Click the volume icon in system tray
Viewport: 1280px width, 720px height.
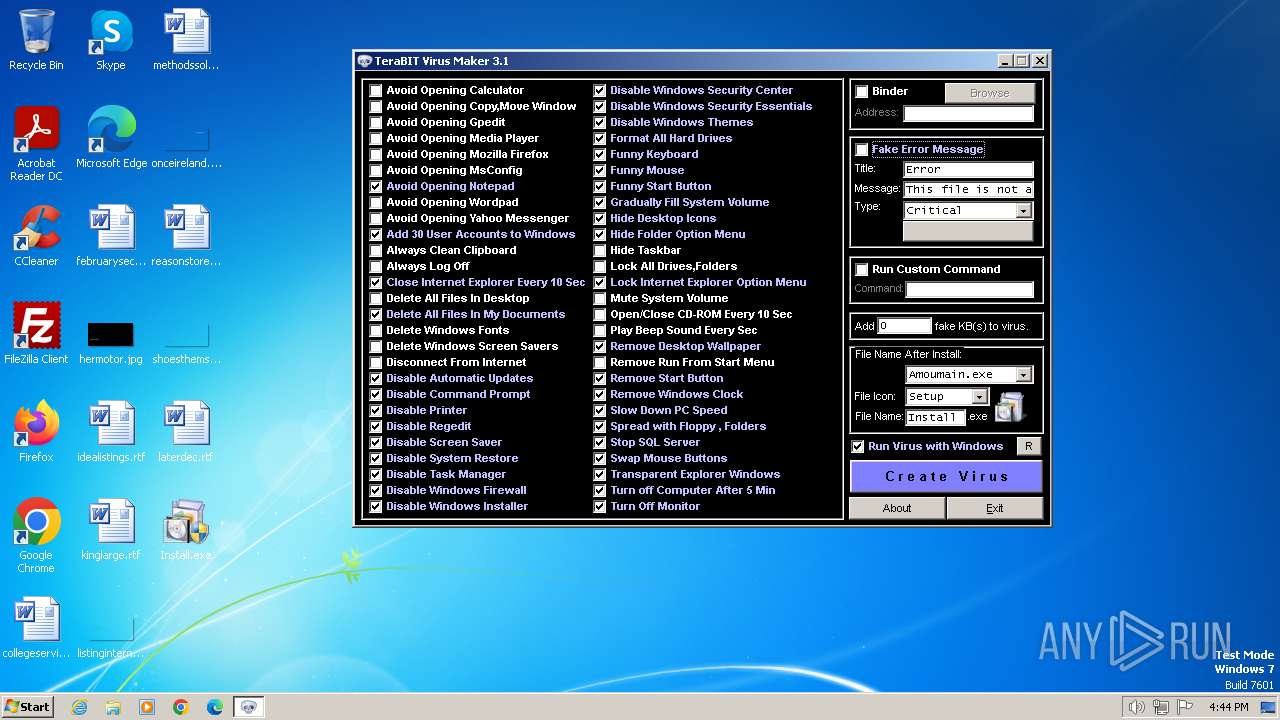pyautogui.click(x=1136, y=707)
